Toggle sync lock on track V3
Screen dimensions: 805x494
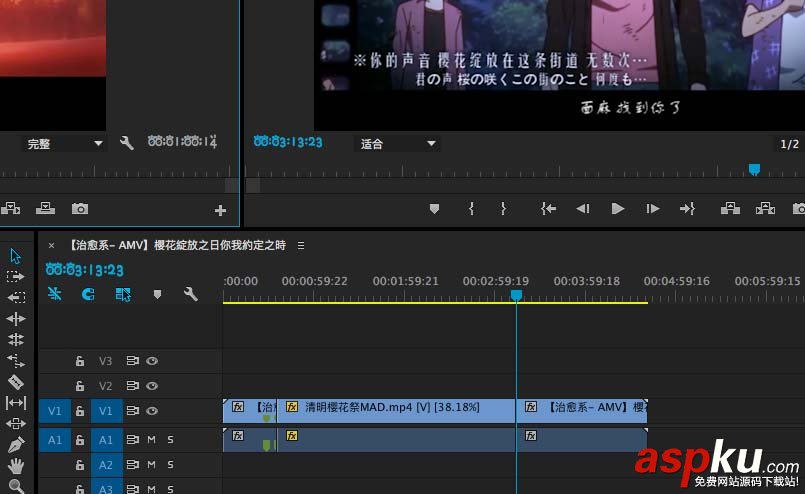[x=132, y=361]
